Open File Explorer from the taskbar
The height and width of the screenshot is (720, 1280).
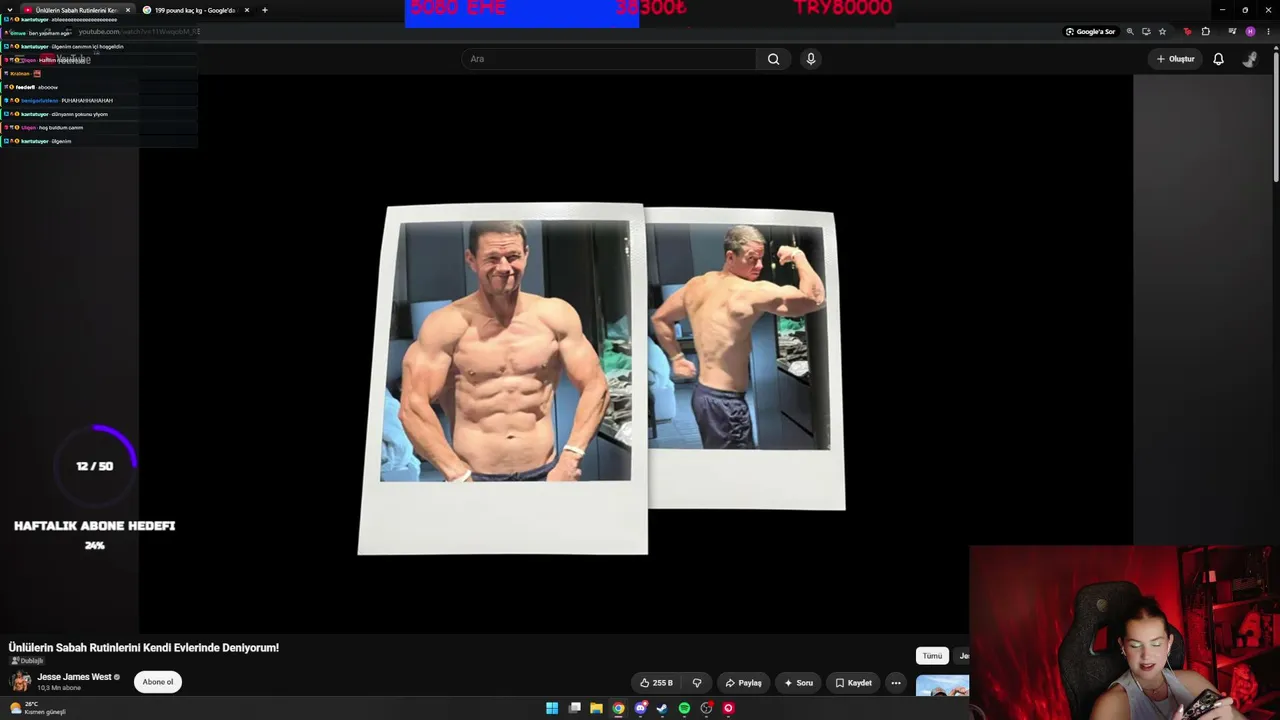pos(596,708)
